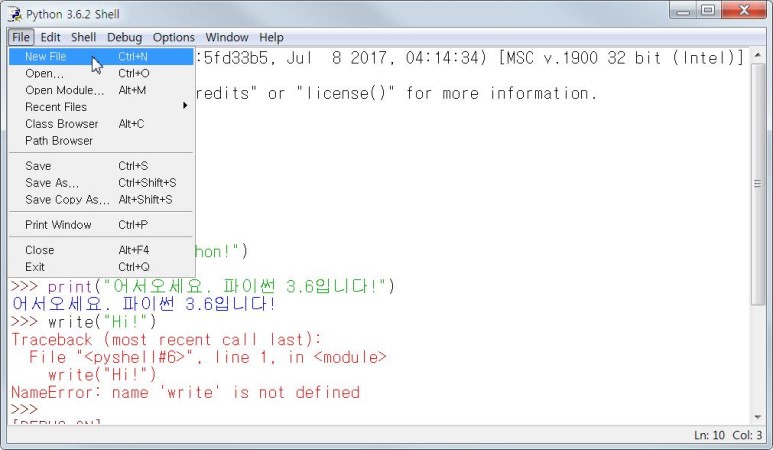Select Print Window from the menu
773x450 pixels.
101,225
